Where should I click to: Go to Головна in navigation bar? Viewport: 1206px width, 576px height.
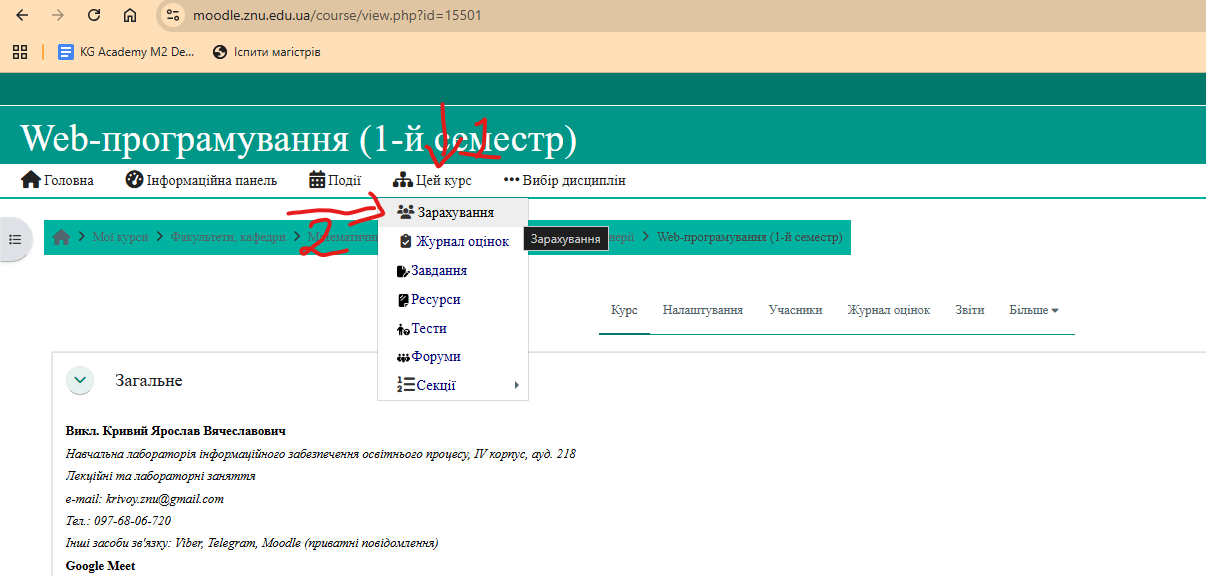click(x=58, y=180)
